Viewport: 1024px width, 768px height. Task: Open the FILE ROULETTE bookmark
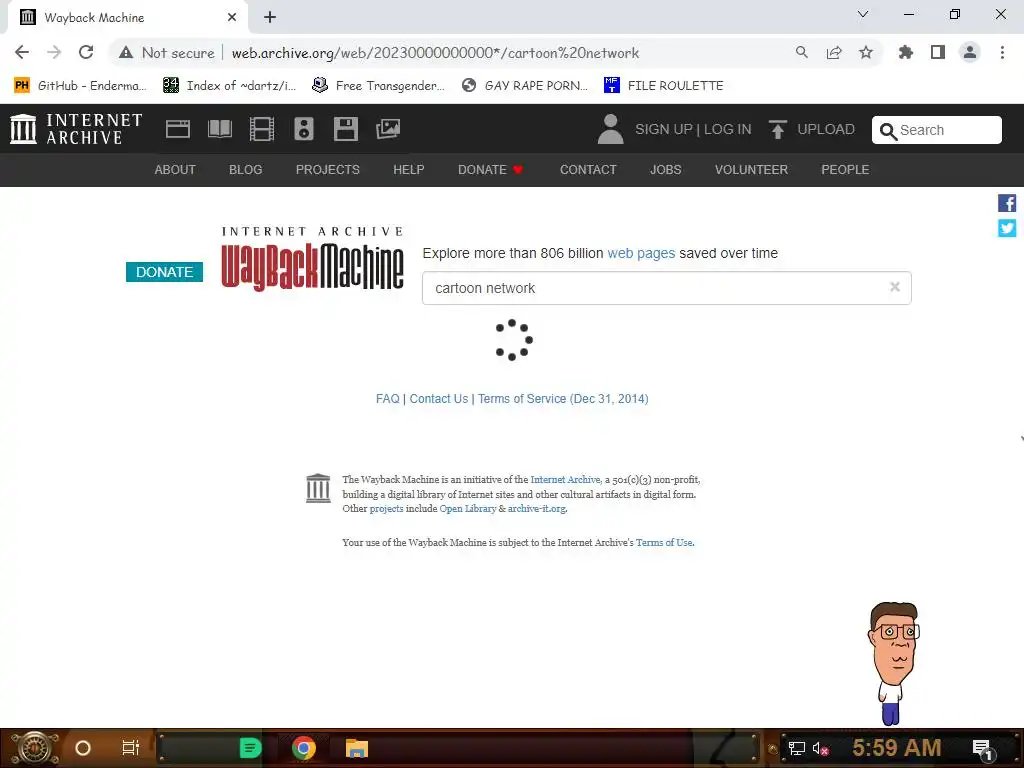point(664,86)
